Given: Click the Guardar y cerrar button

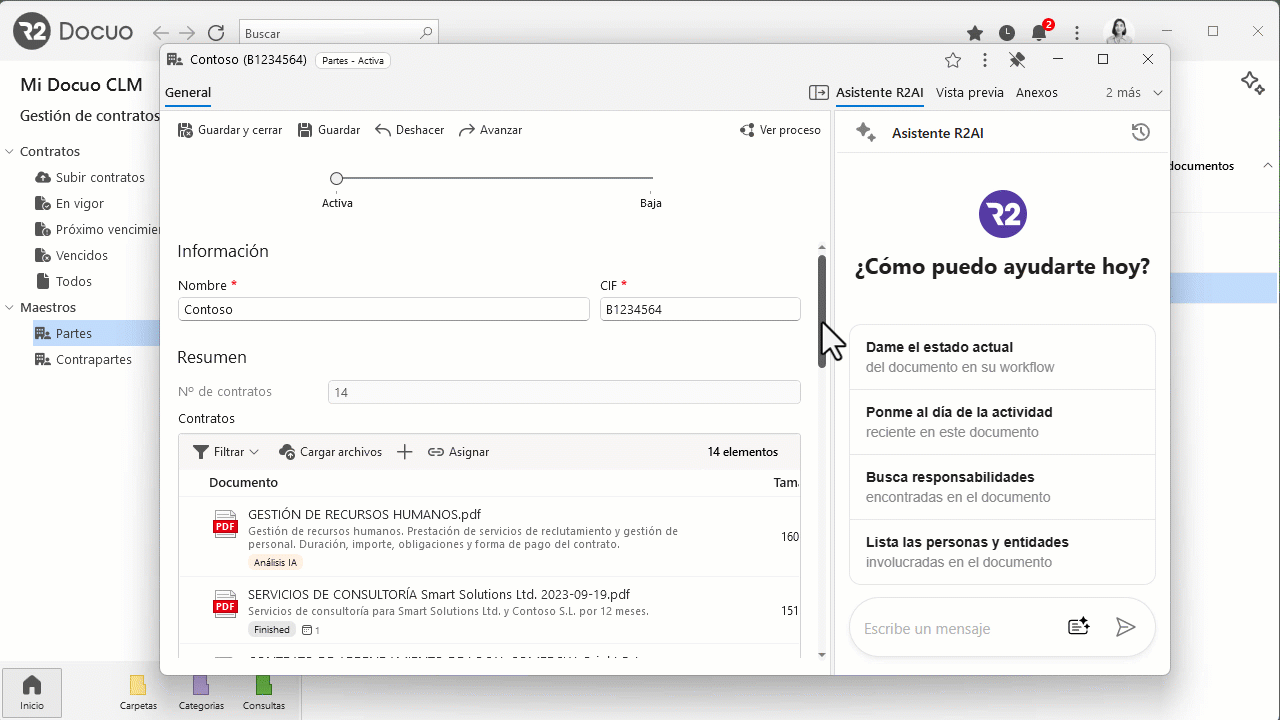Looking at the screenshot, I should coord(230,130).
